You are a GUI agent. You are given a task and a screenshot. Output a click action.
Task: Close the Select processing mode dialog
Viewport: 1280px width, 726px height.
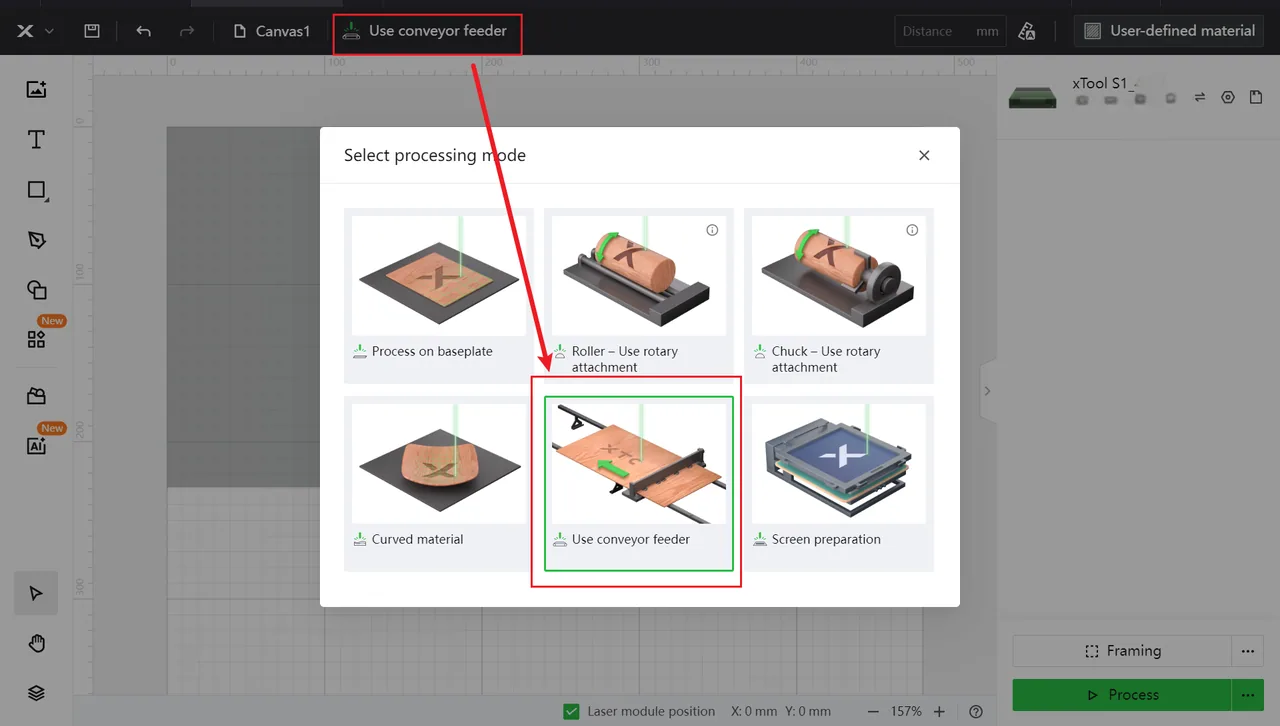coord(924,155)
